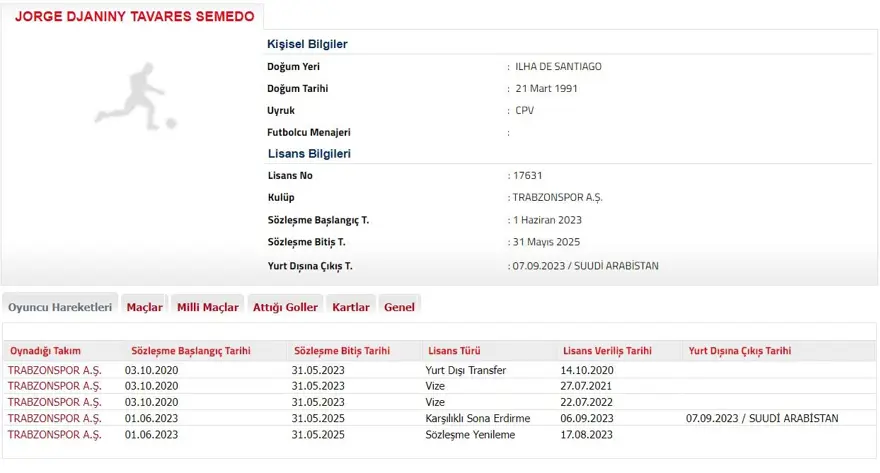The width and height of the screenshot is (880, 473).
Task: Click the Kulüp value Trabzonspor A.Ş.
Action: [x=558, y=198]
